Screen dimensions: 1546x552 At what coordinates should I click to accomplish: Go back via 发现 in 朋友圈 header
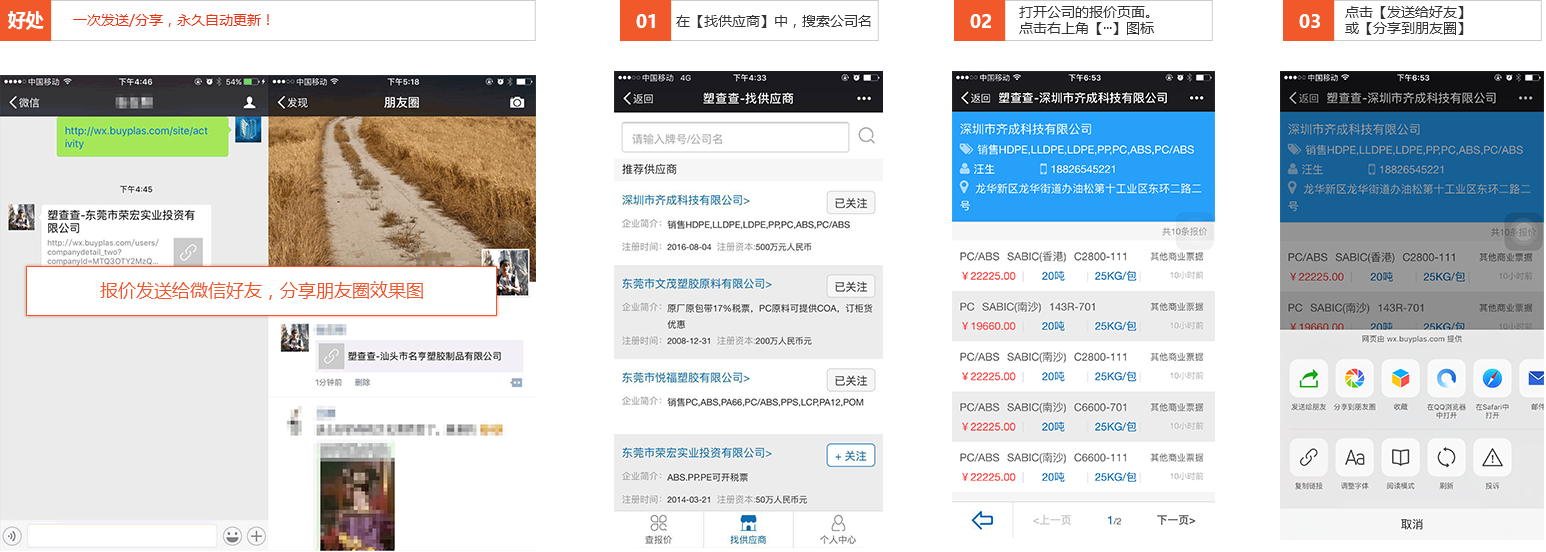(x=292, y=102)
